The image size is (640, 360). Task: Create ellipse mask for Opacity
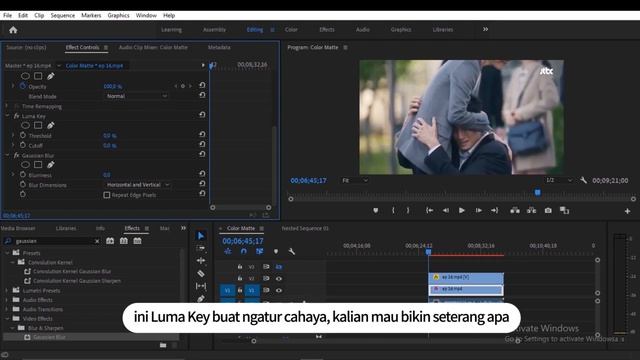click(x=25, y=76)
